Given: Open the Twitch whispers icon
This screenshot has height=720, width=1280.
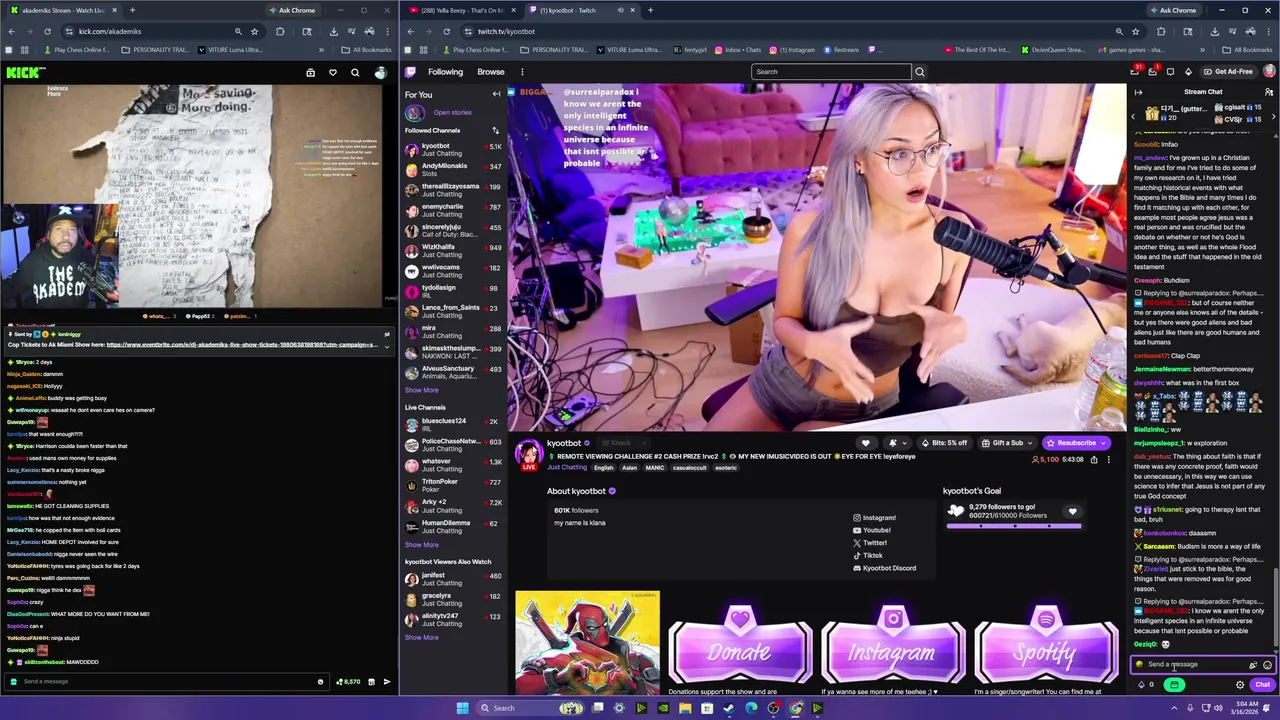Looking at the screenshot, I should click(1170, 72).
